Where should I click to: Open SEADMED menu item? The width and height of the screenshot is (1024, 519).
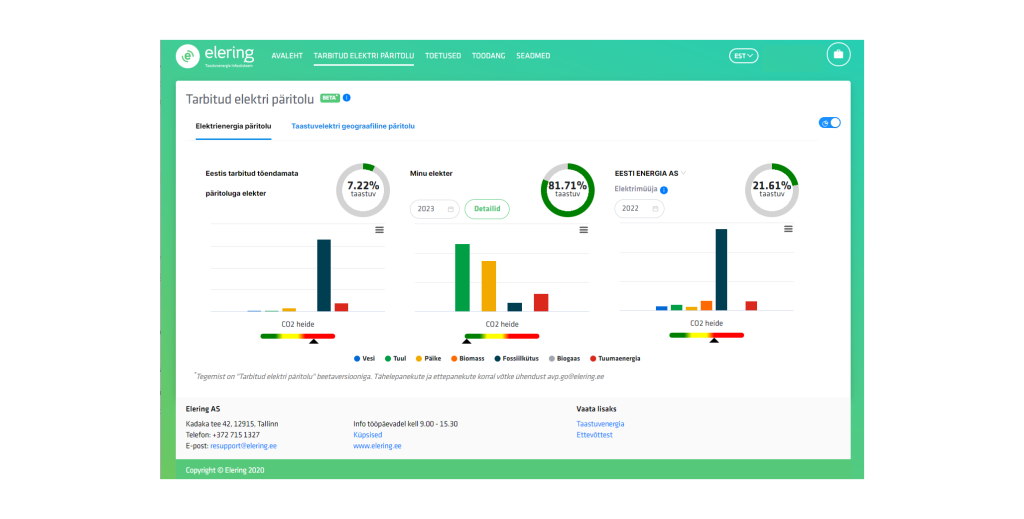[x=533, y=56]
